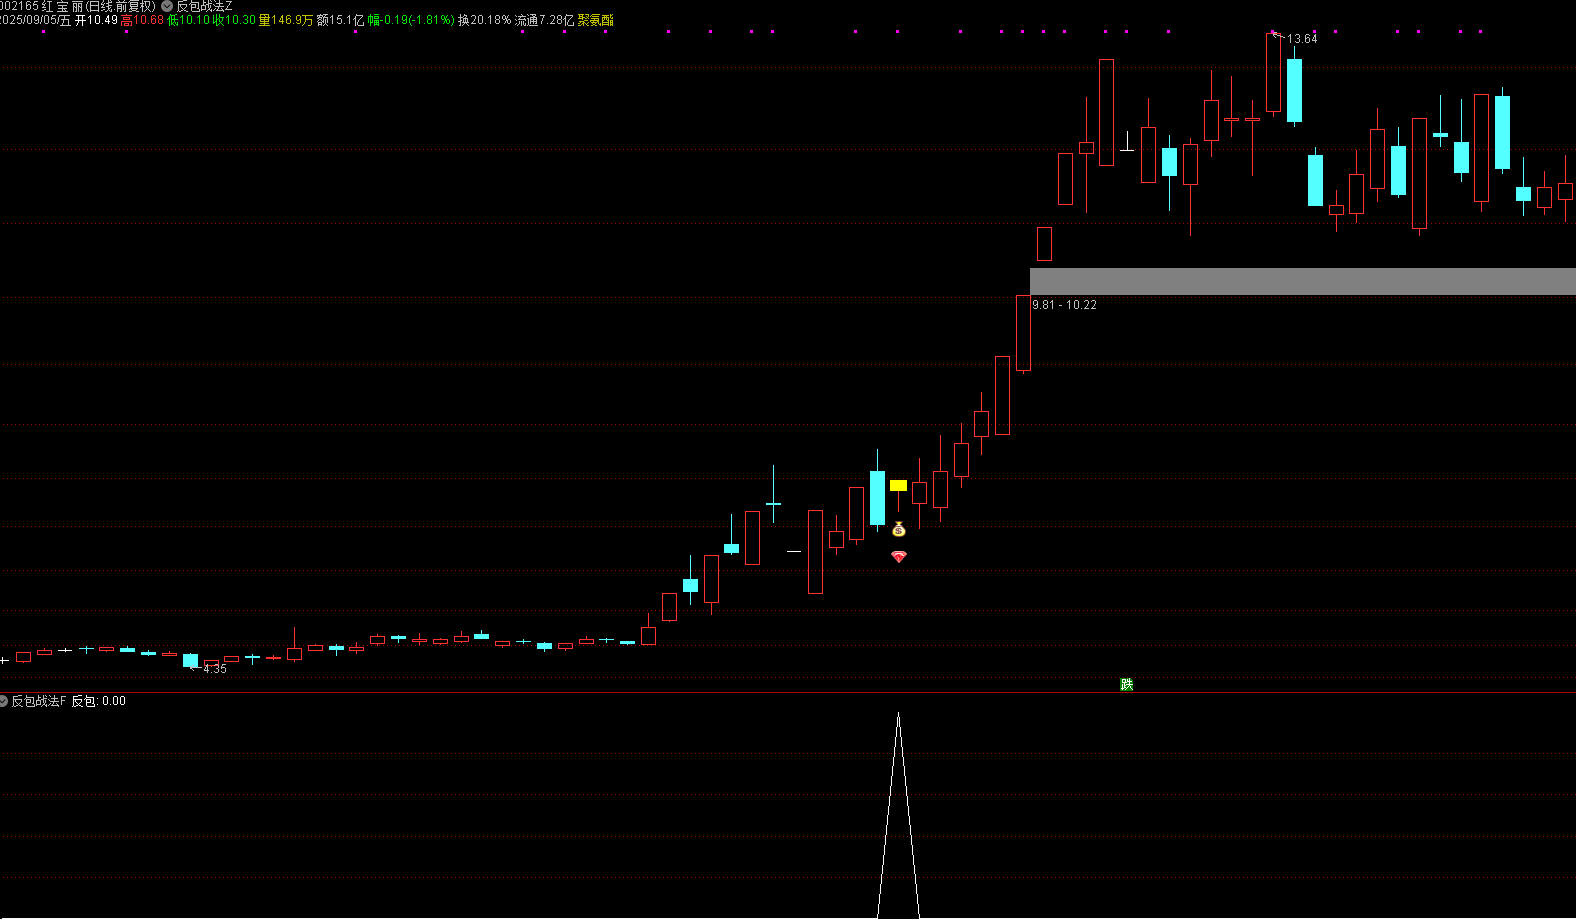Select the yellow highlighted candlestick
Image resolution: width=1576 pixels, height=919 pixels.
tap(898, 485)
